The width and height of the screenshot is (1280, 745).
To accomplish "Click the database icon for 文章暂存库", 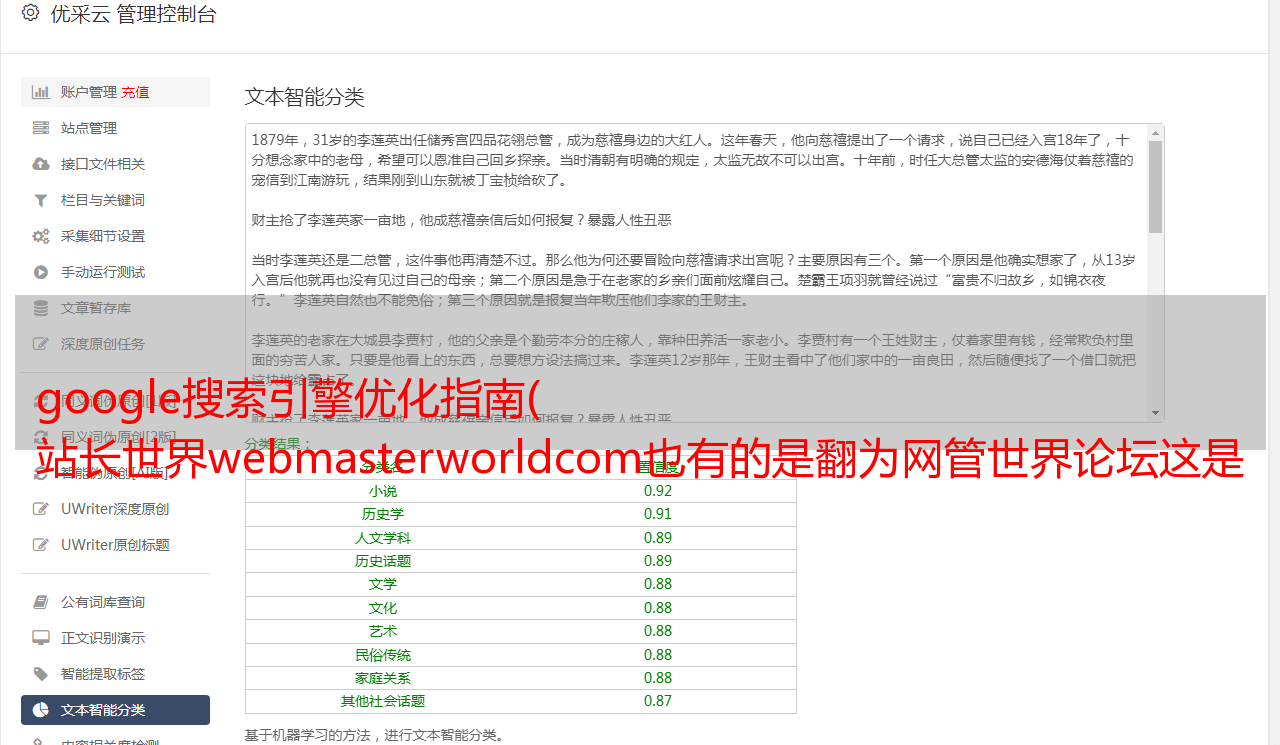I will click(x=41, y=308).
